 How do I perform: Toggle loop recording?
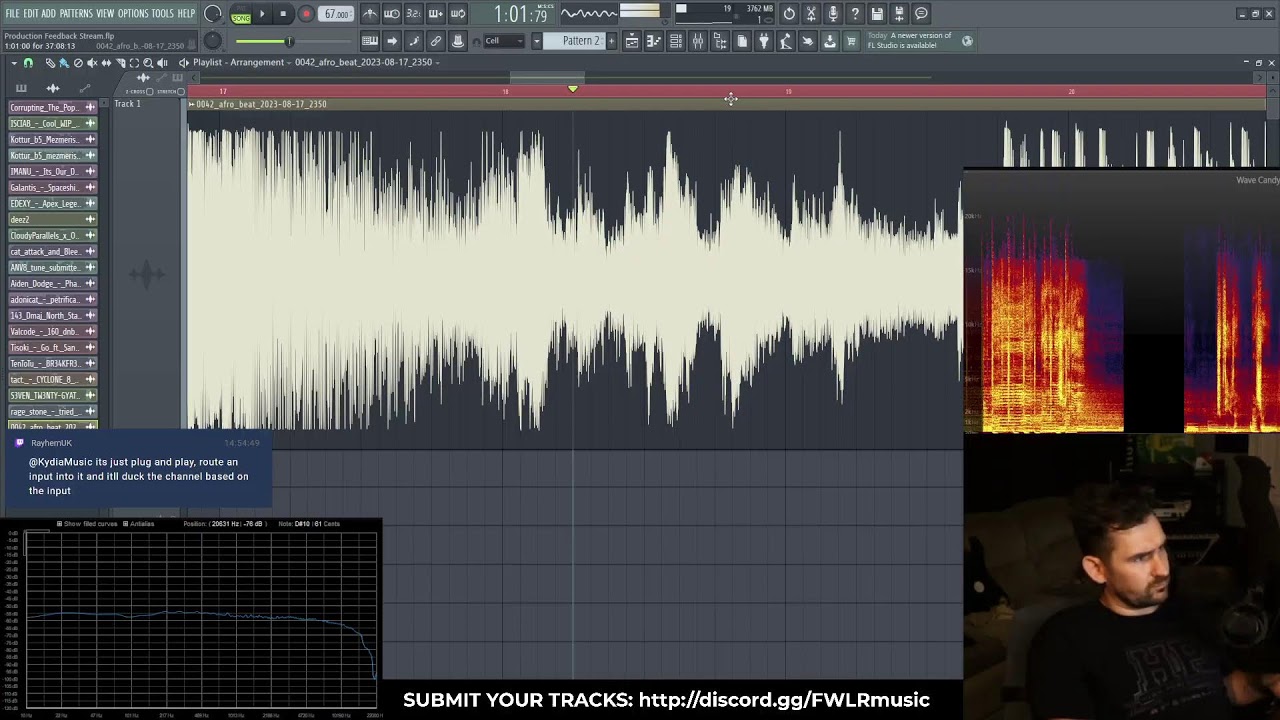click(457, 14)
